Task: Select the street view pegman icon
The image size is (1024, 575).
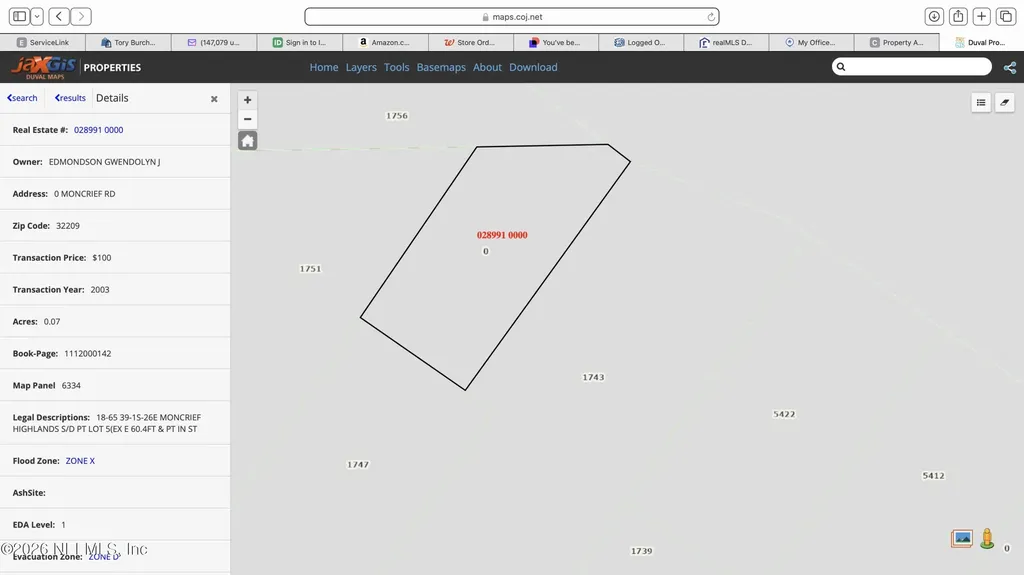Action: pos(987,538)
